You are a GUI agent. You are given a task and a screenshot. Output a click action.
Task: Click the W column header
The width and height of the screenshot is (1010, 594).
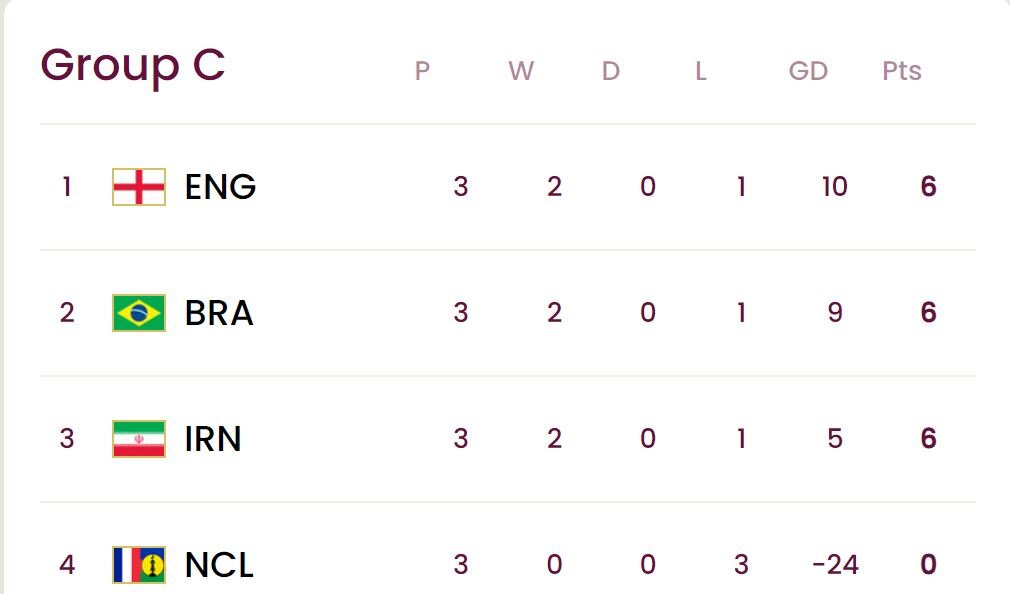(520, 71)
